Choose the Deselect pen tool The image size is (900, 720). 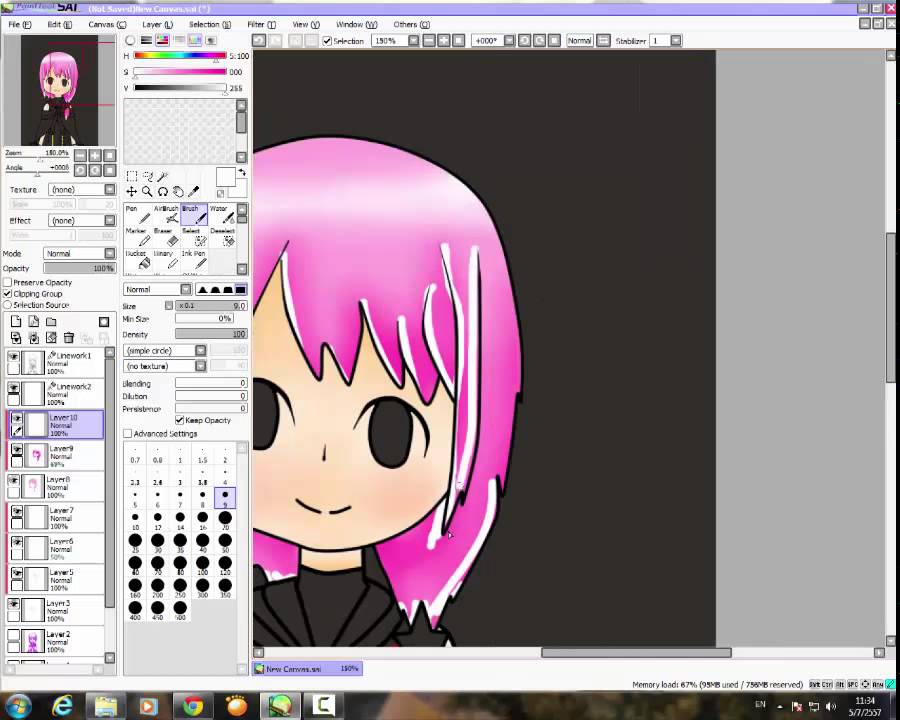[x=222, y=237]
